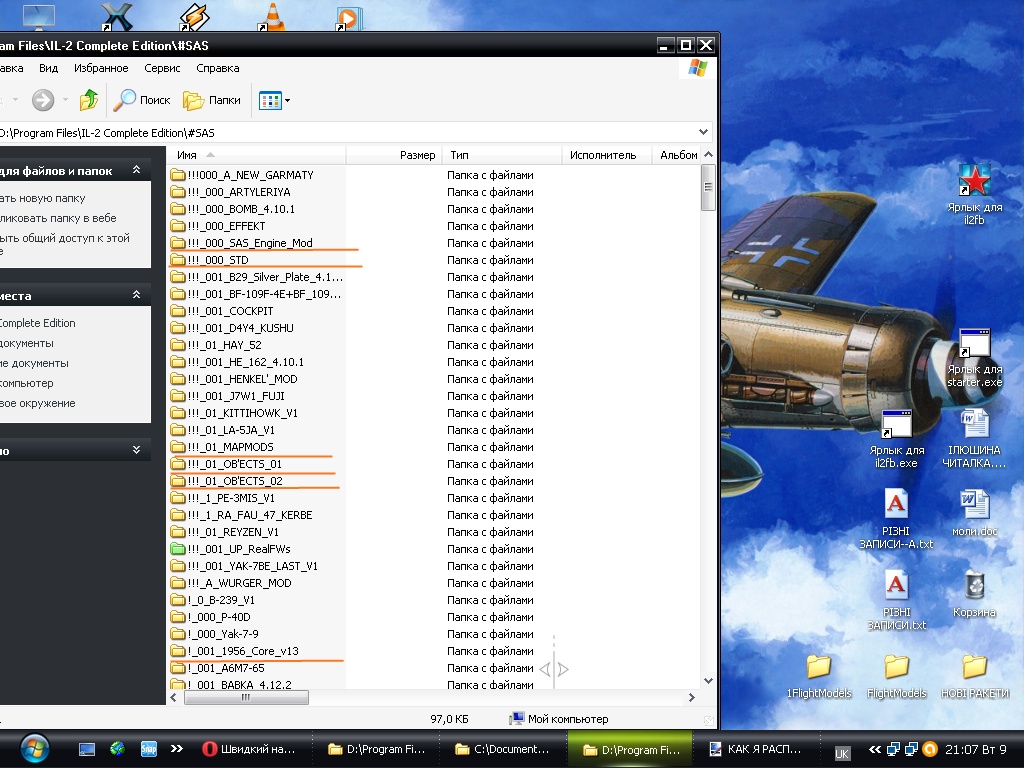Click the Up folder toolbar icon
The image size is (1024, 768).
coord(89,100)
